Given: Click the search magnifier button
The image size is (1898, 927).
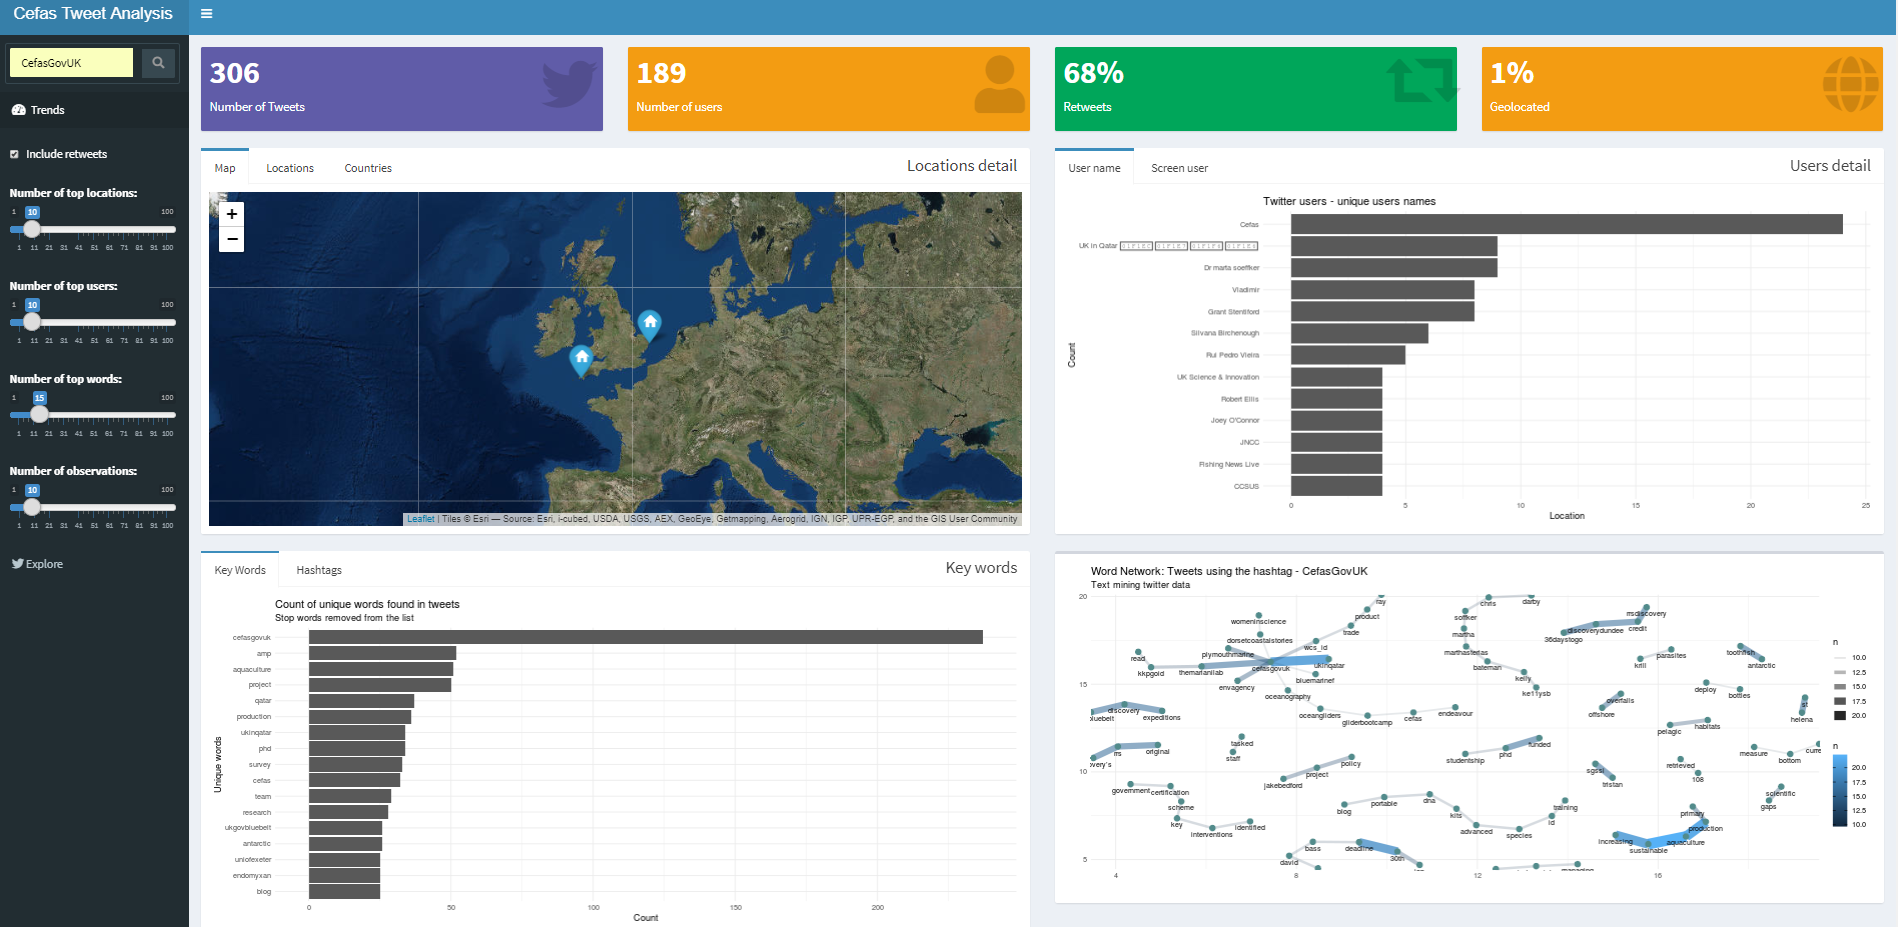Looking at the screenshot, I should 158,63.
